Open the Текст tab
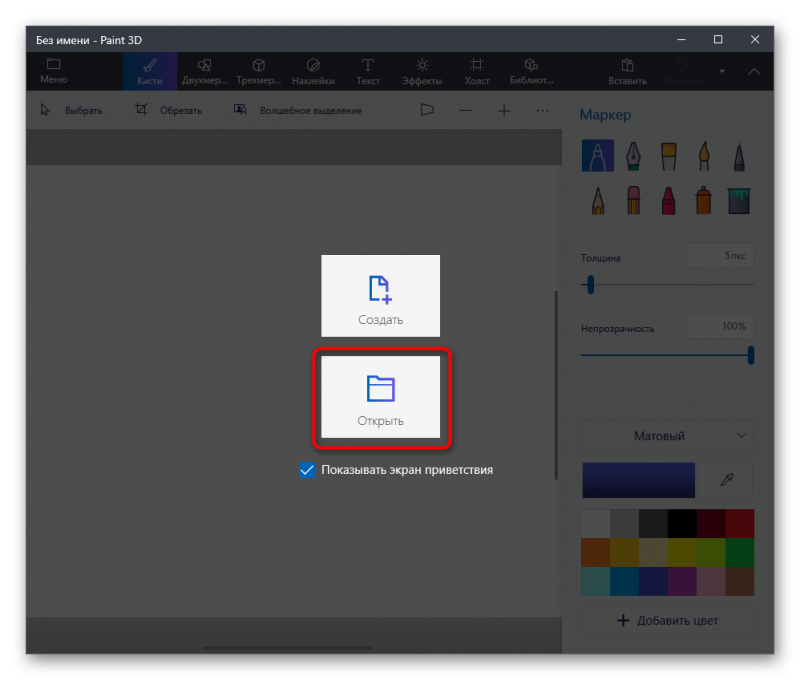Screen dimensions: 800x680 [368, 71]
